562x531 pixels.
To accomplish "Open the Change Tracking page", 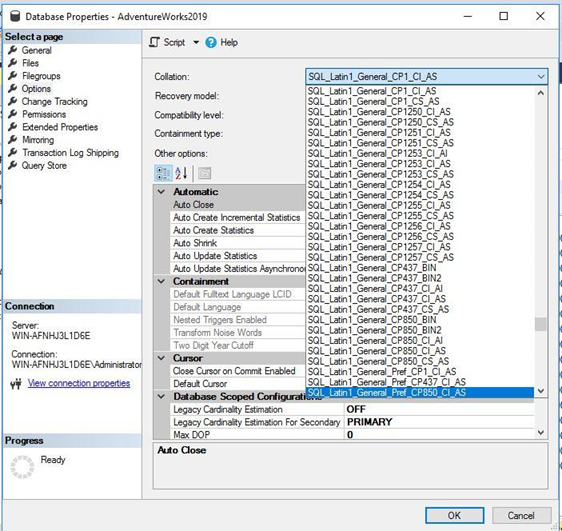I will click(x=54, y=102).
